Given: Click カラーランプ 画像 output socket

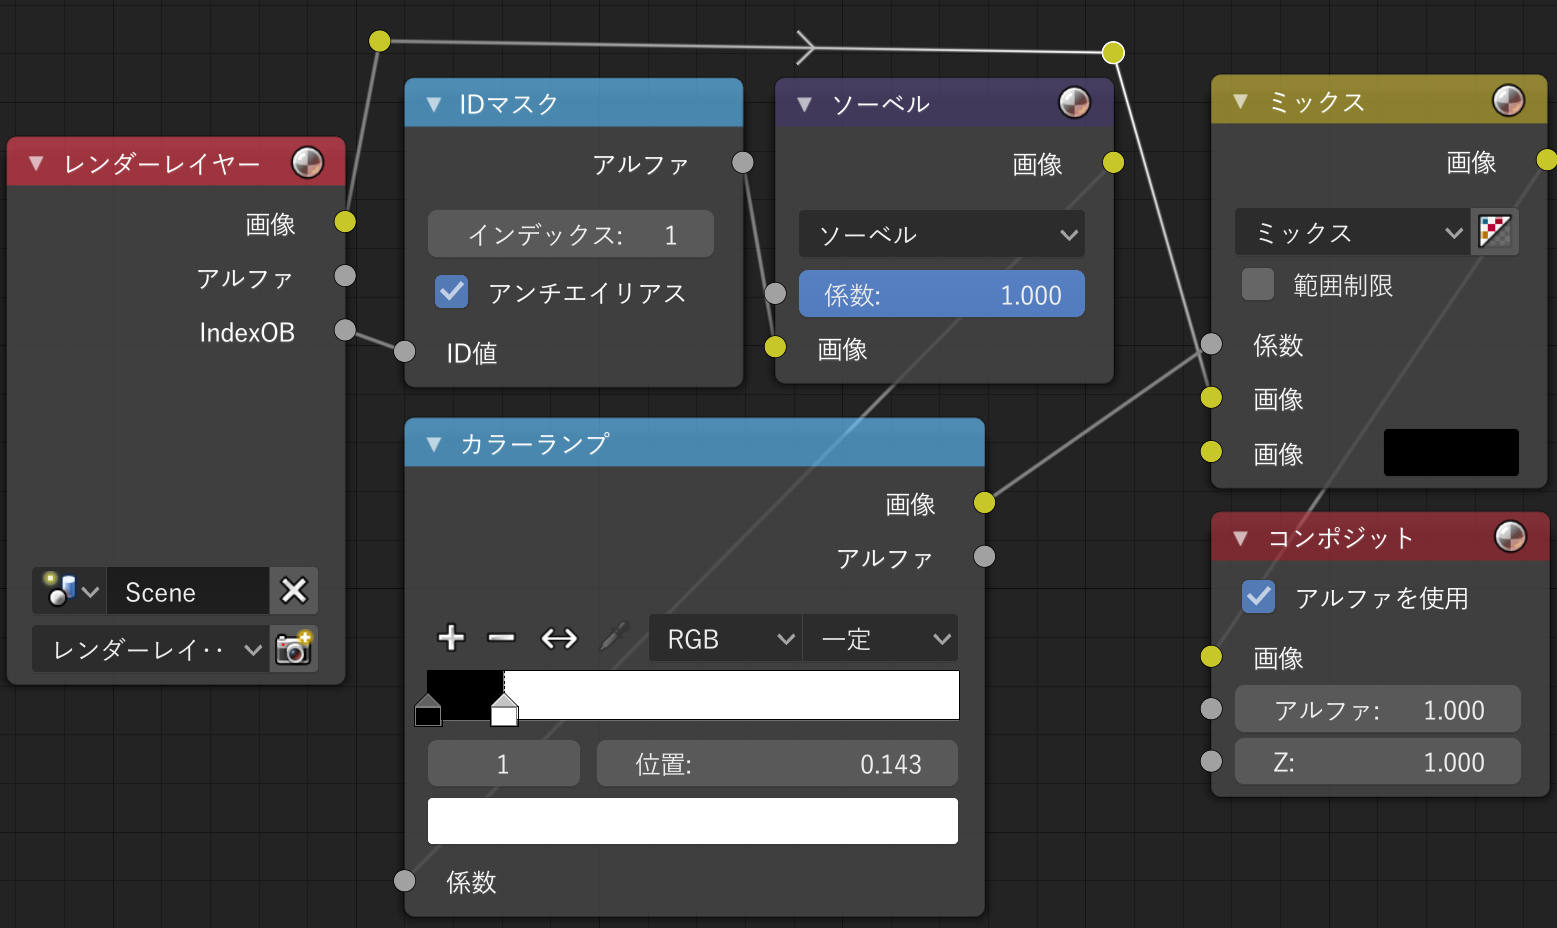Looking at the screenshot, I should coord(984,502).
